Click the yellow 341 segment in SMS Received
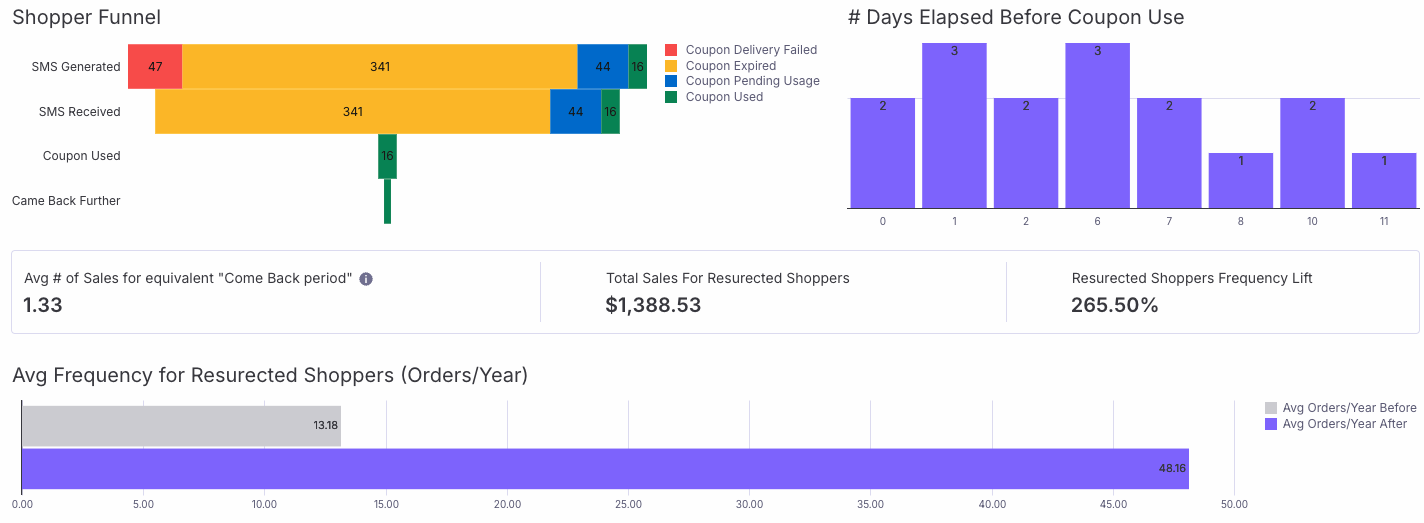The height and width of the screenshot is (523, 1424). 353,111
